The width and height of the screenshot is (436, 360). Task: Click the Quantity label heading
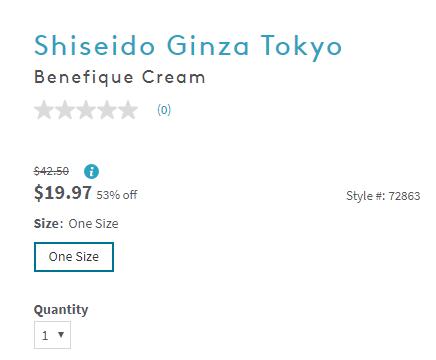coord(61,310)
